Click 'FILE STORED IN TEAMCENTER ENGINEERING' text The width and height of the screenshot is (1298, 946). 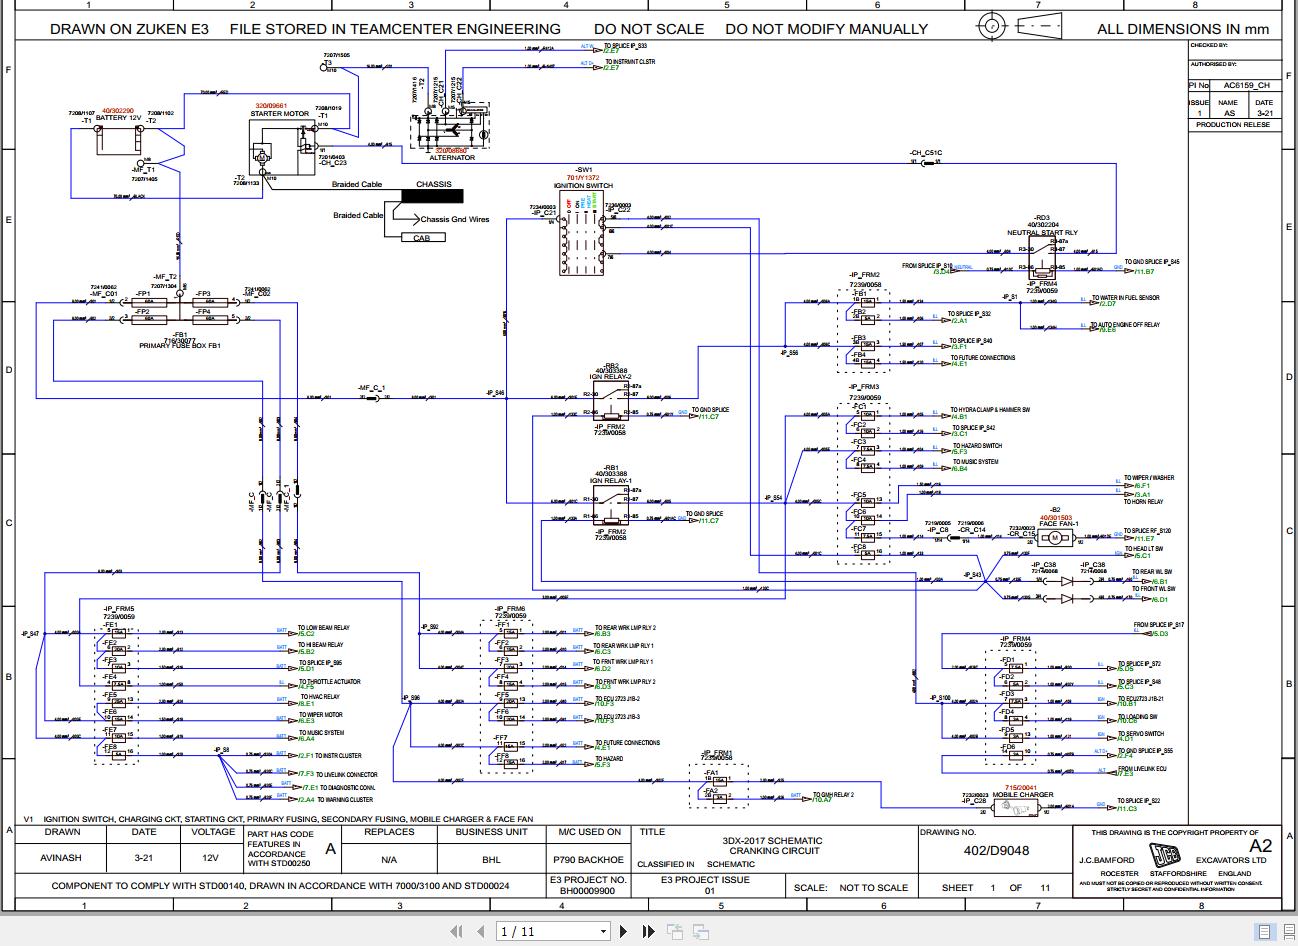click(x=395, y=29)
